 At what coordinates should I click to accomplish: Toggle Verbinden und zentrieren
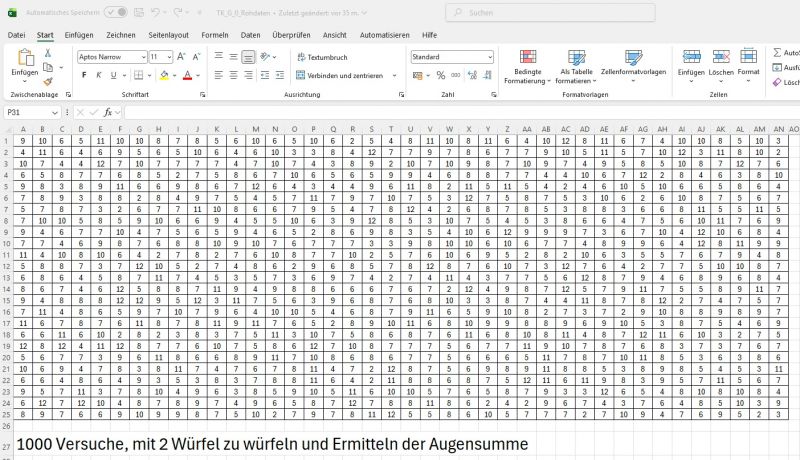pos(340,75)
